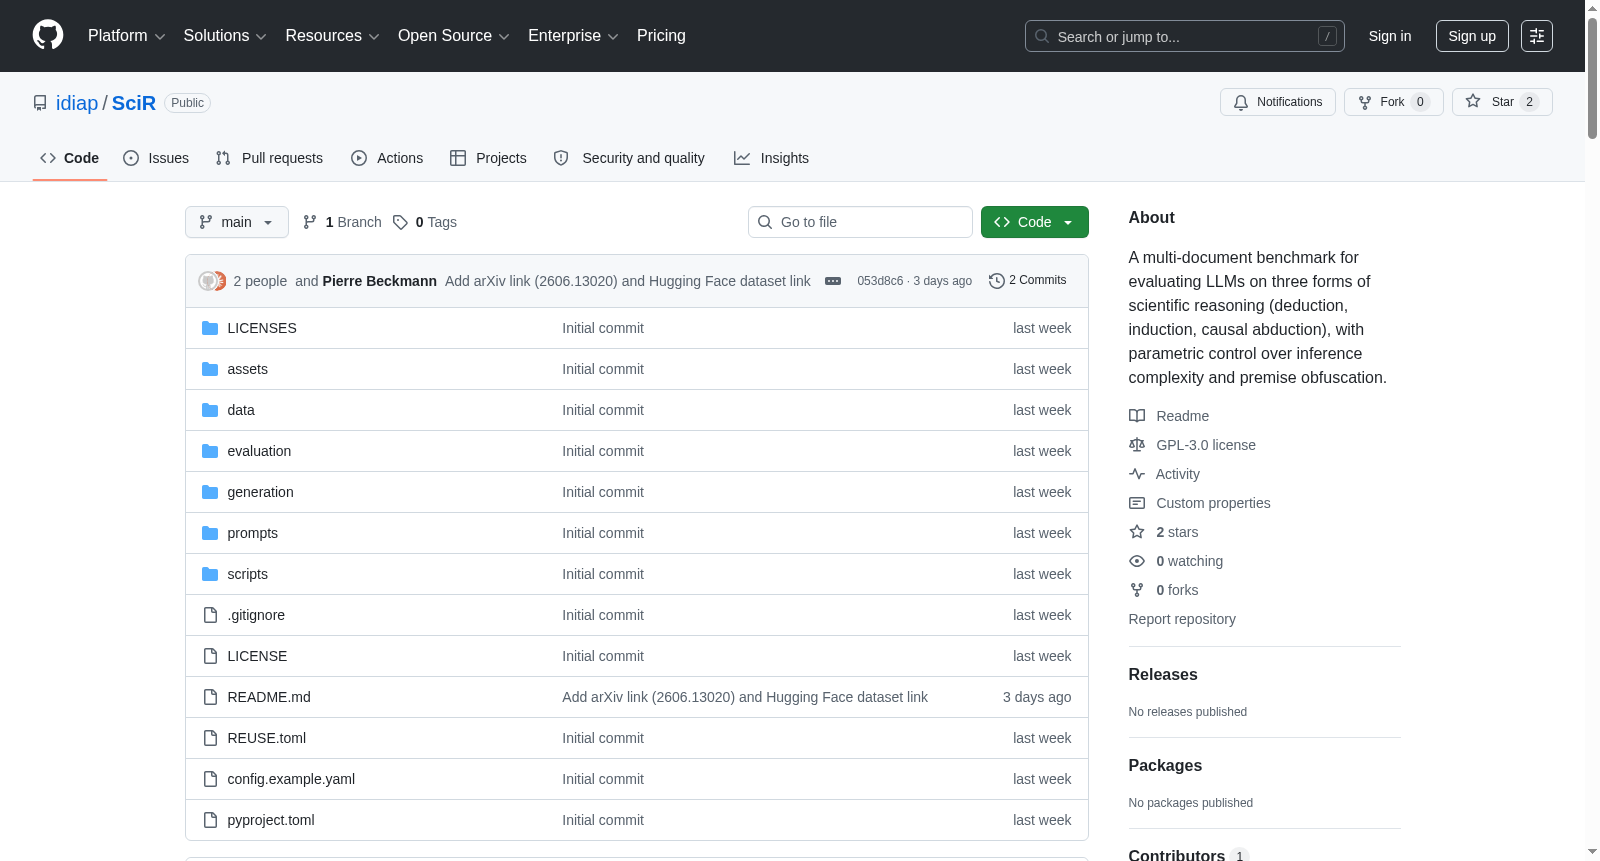Viewport: 1600px width, 861px height.
Task: Click the Sign up button
Action: click(x=1472, y=36)
